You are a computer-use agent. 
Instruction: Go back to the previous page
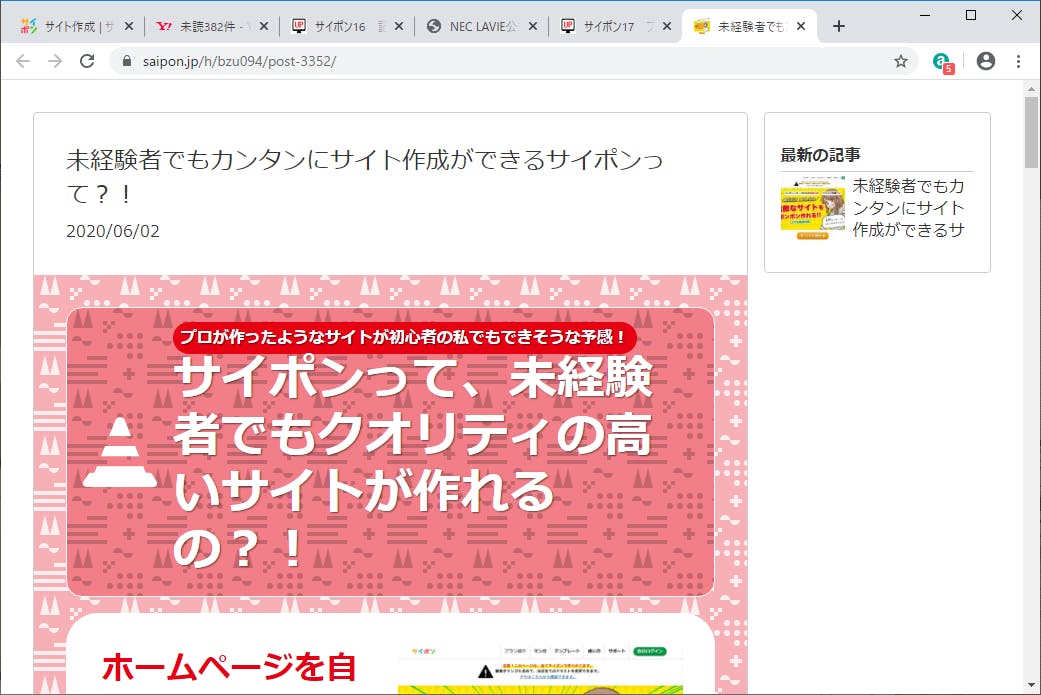point(23,61)
